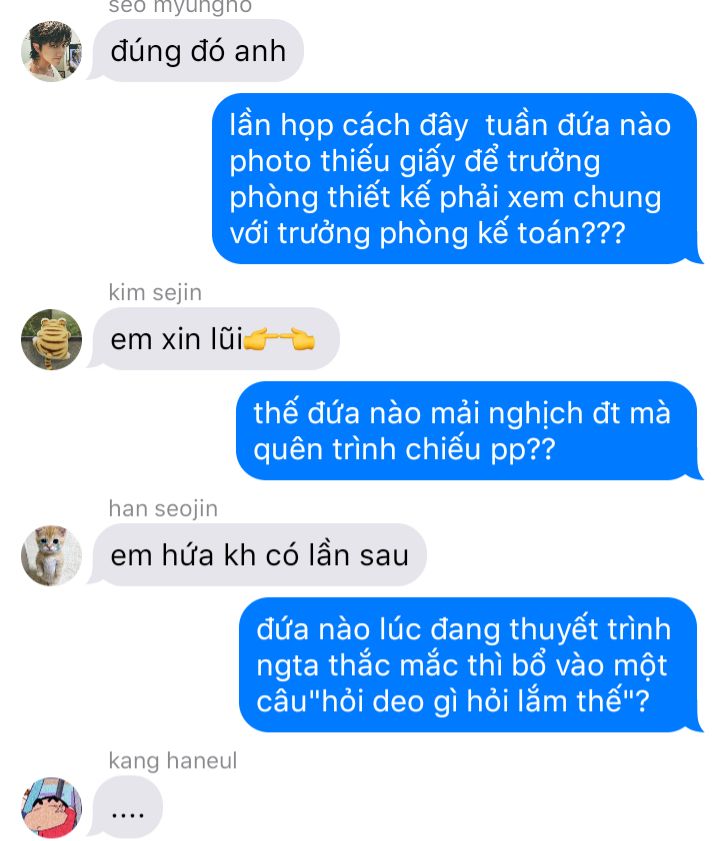Open kang haneul's cartoon avatar
720x841 pixels.
(x=52, y=808)
